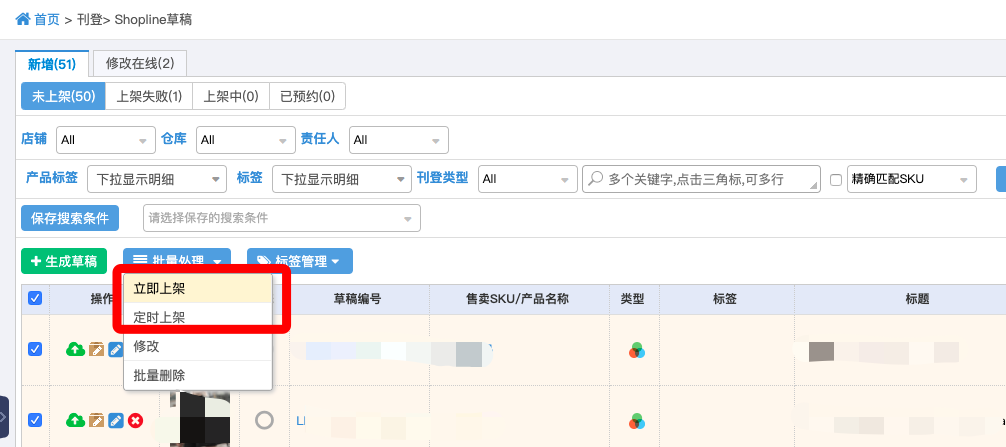Open the 首页 breadcrumb link
The image size is (1006, 447).
(47, 20)
